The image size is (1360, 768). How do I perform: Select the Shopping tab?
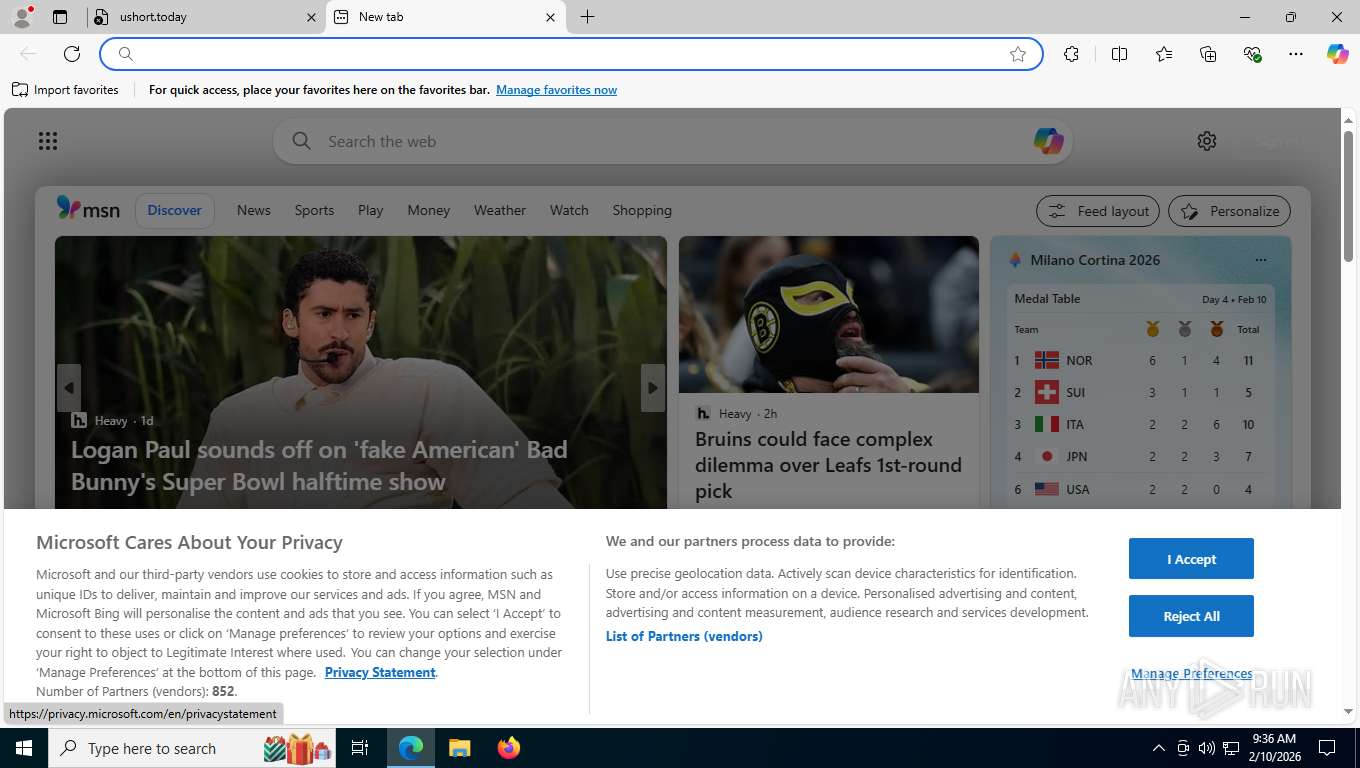(x=642, y=210)
